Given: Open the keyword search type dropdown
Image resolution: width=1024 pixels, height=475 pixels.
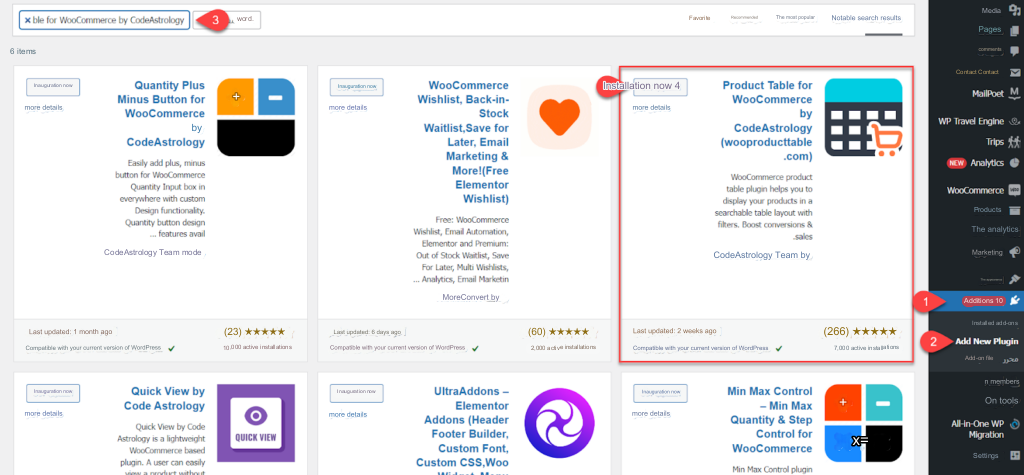Looking at the screenshot, I should coord(227,20).
